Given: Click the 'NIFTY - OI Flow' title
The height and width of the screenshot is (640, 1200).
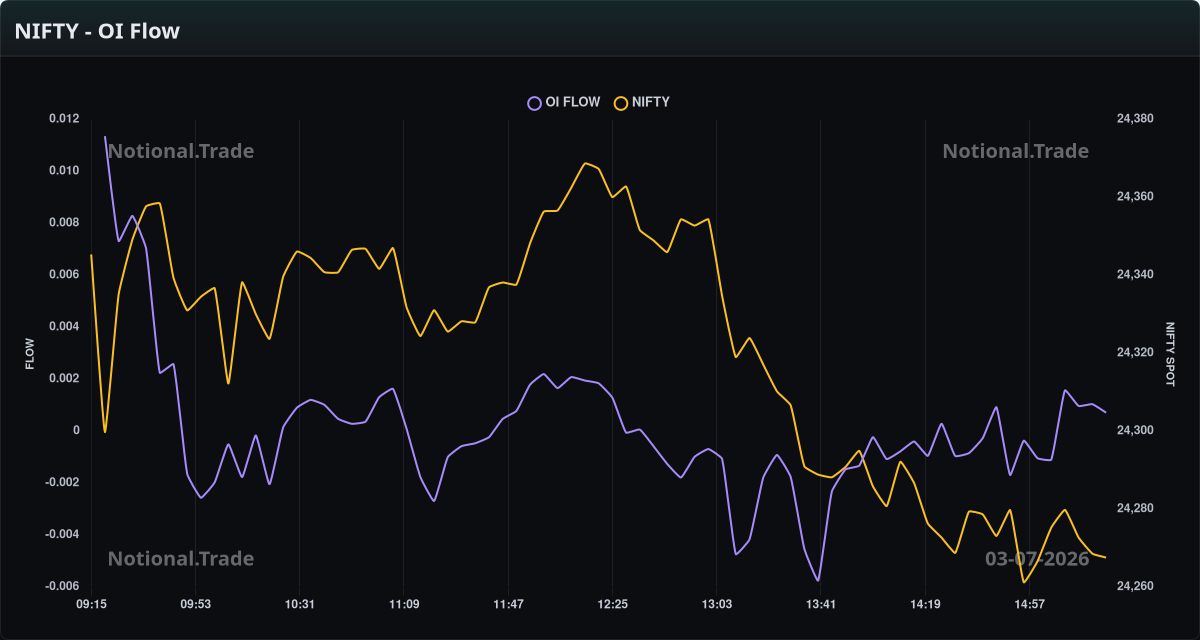Looking at the screenshot, I should (97, 31).
